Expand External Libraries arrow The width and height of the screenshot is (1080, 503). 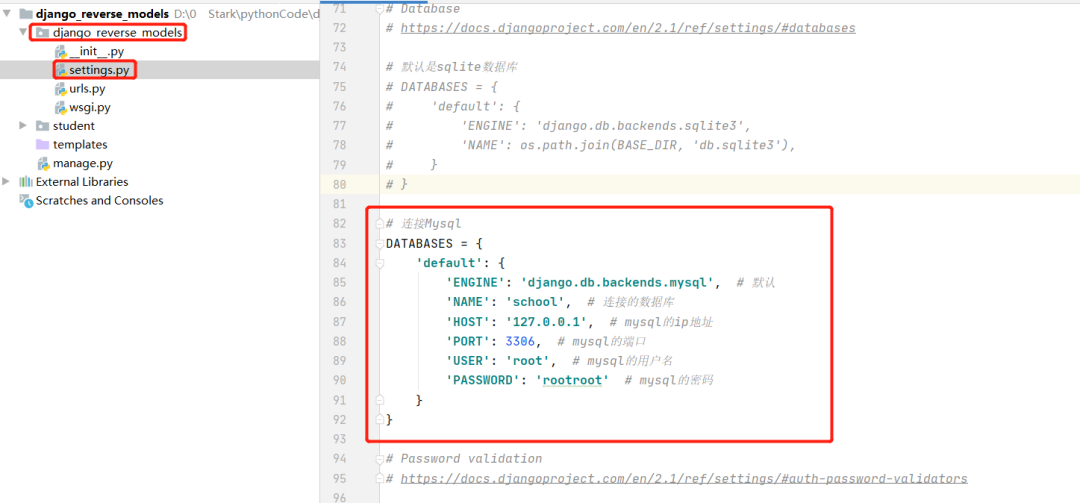(7, 181)
